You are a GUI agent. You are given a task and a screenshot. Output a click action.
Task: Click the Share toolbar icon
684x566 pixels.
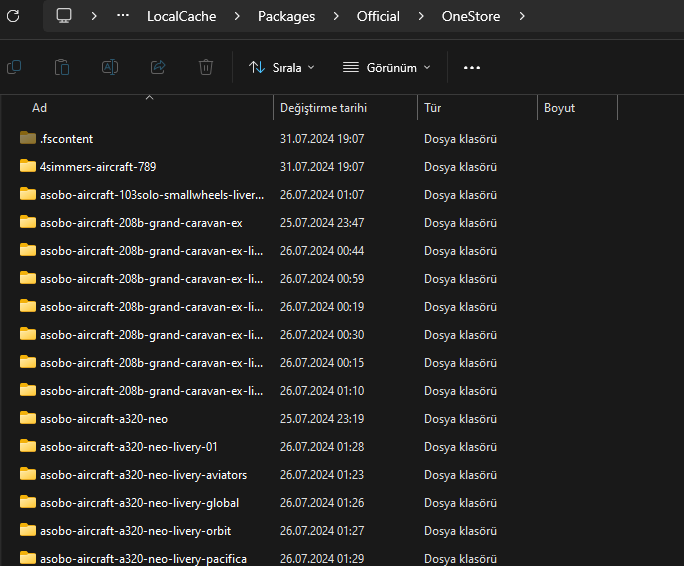pyautogui.click(x=158, y=67)
